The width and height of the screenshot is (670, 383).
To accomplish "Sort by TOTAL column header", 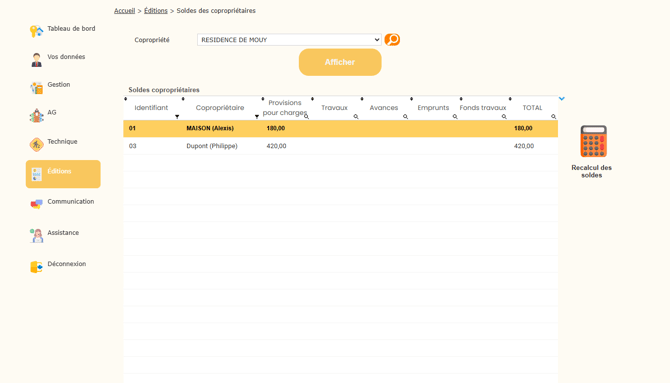I will [532, 108].
